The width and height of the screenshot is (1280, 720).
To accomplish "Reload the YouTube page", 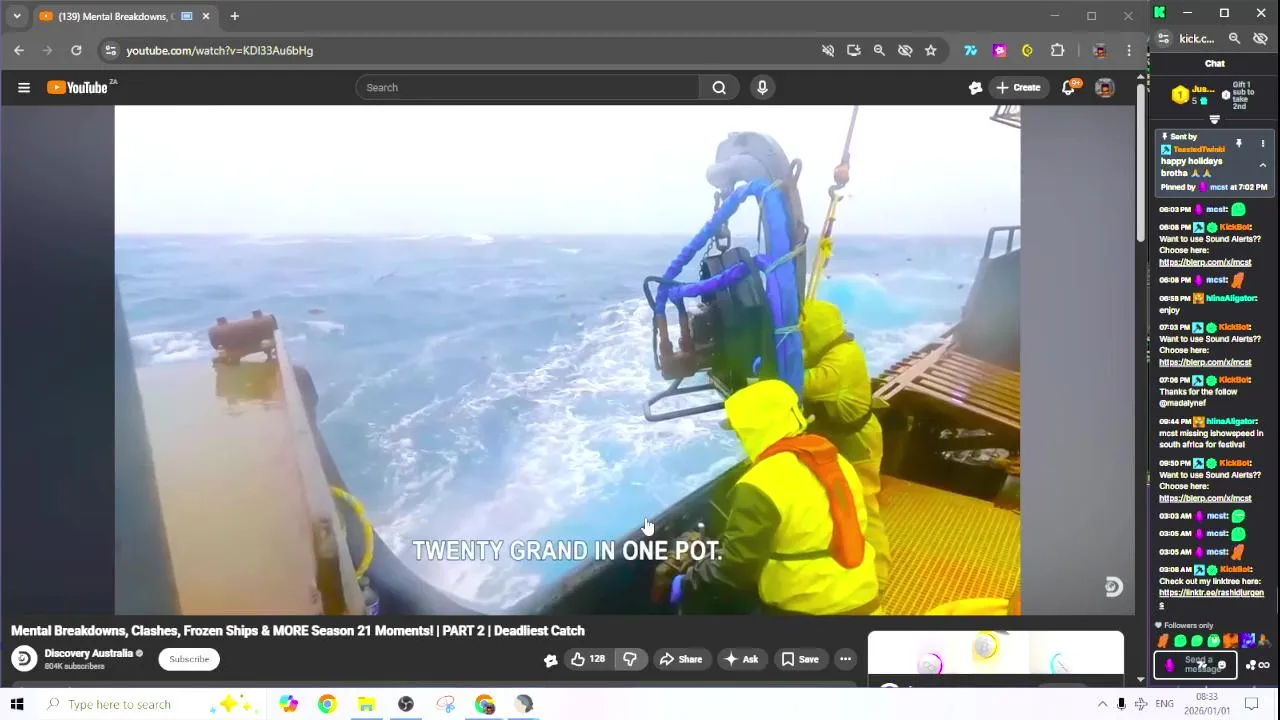I will 76,50.
